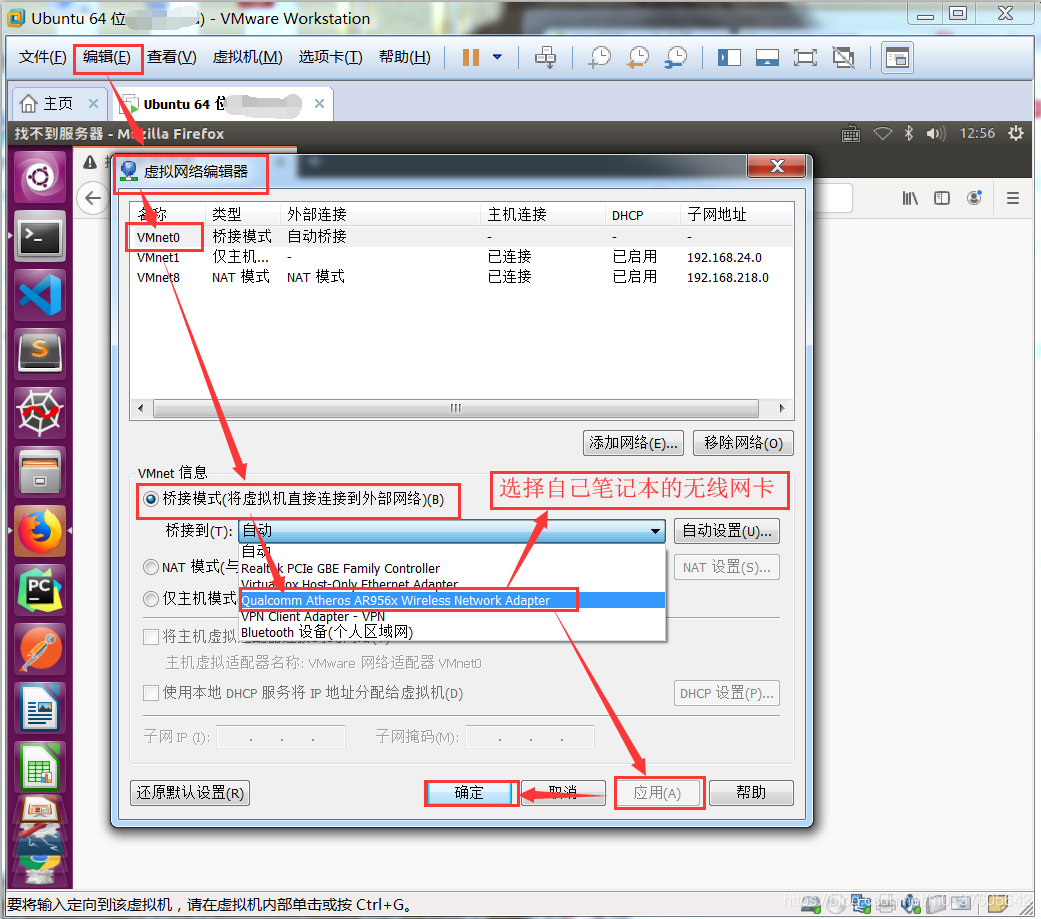This screenshot has width=1041, height=919.
Task: Click the Send Ctrl+Alt+Del toolbar icon
Action: coord(546,58)
